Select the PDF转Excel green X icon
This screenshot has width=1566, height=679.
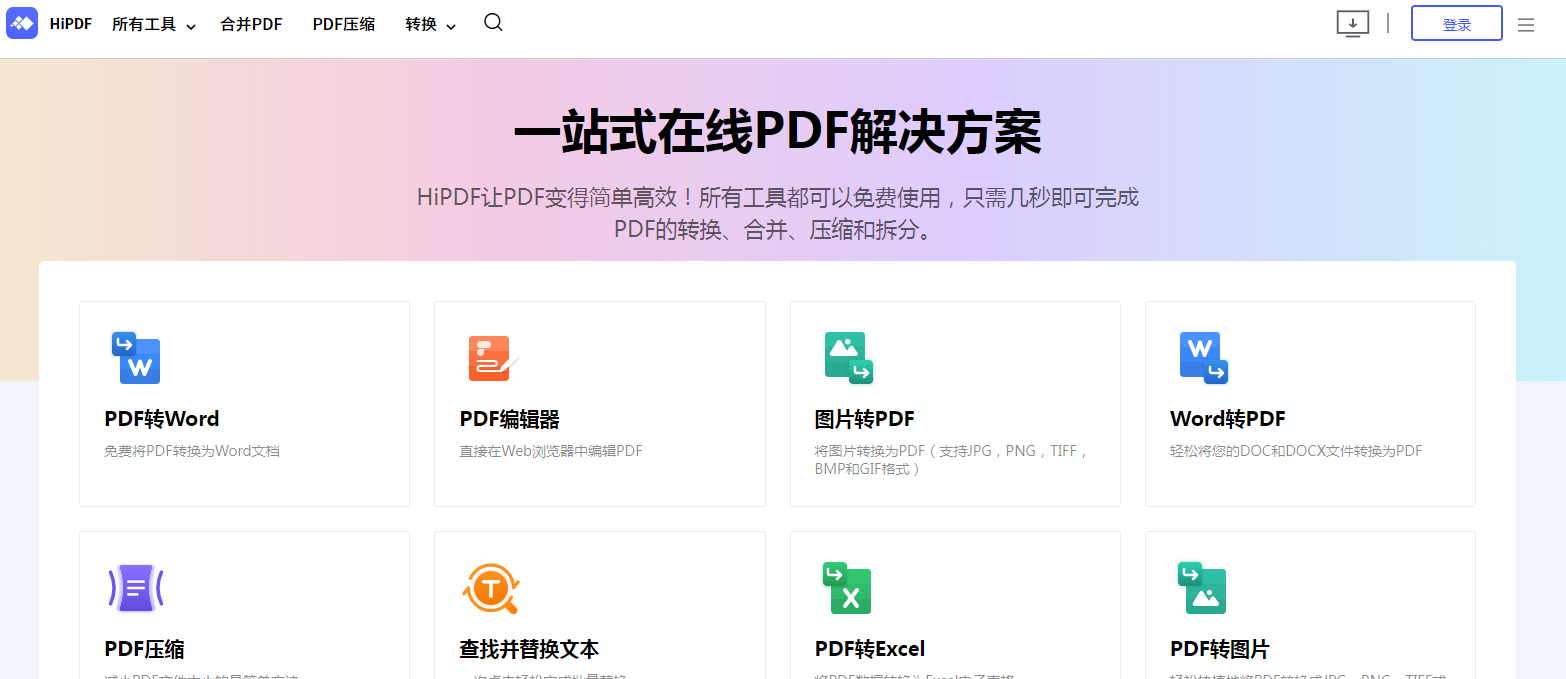(848, 588)
